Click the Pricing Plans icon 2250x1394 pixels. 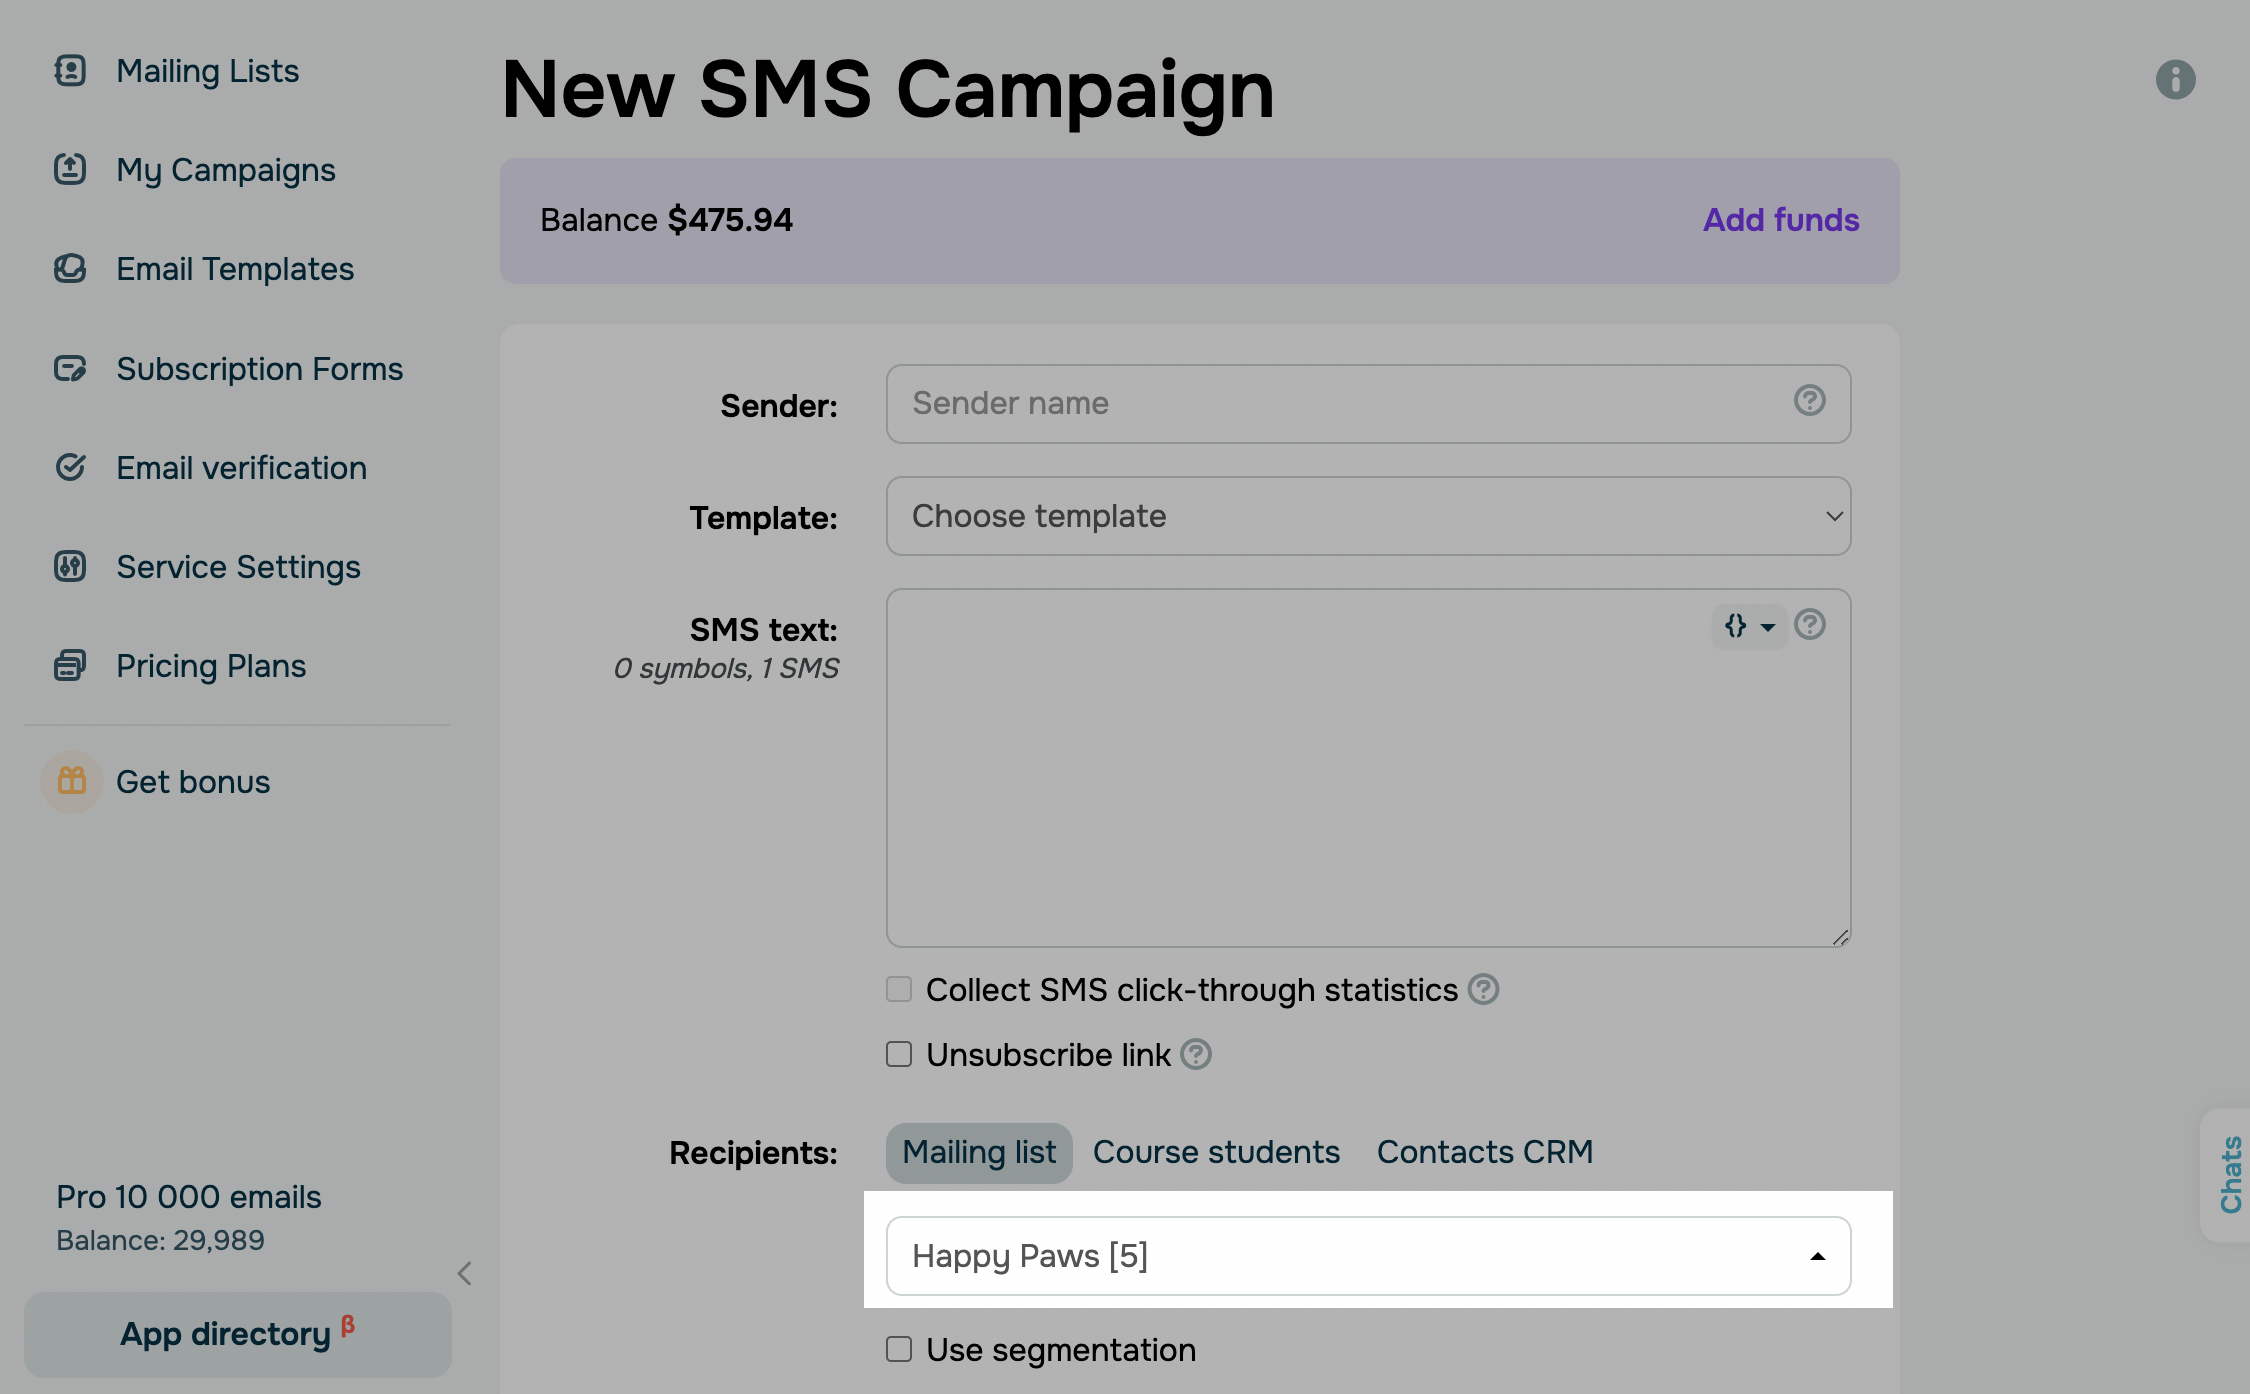coord(70,665)
